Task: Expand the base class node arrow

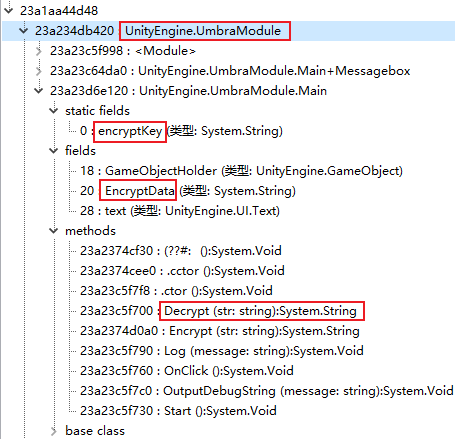Action: click(54, 431)
